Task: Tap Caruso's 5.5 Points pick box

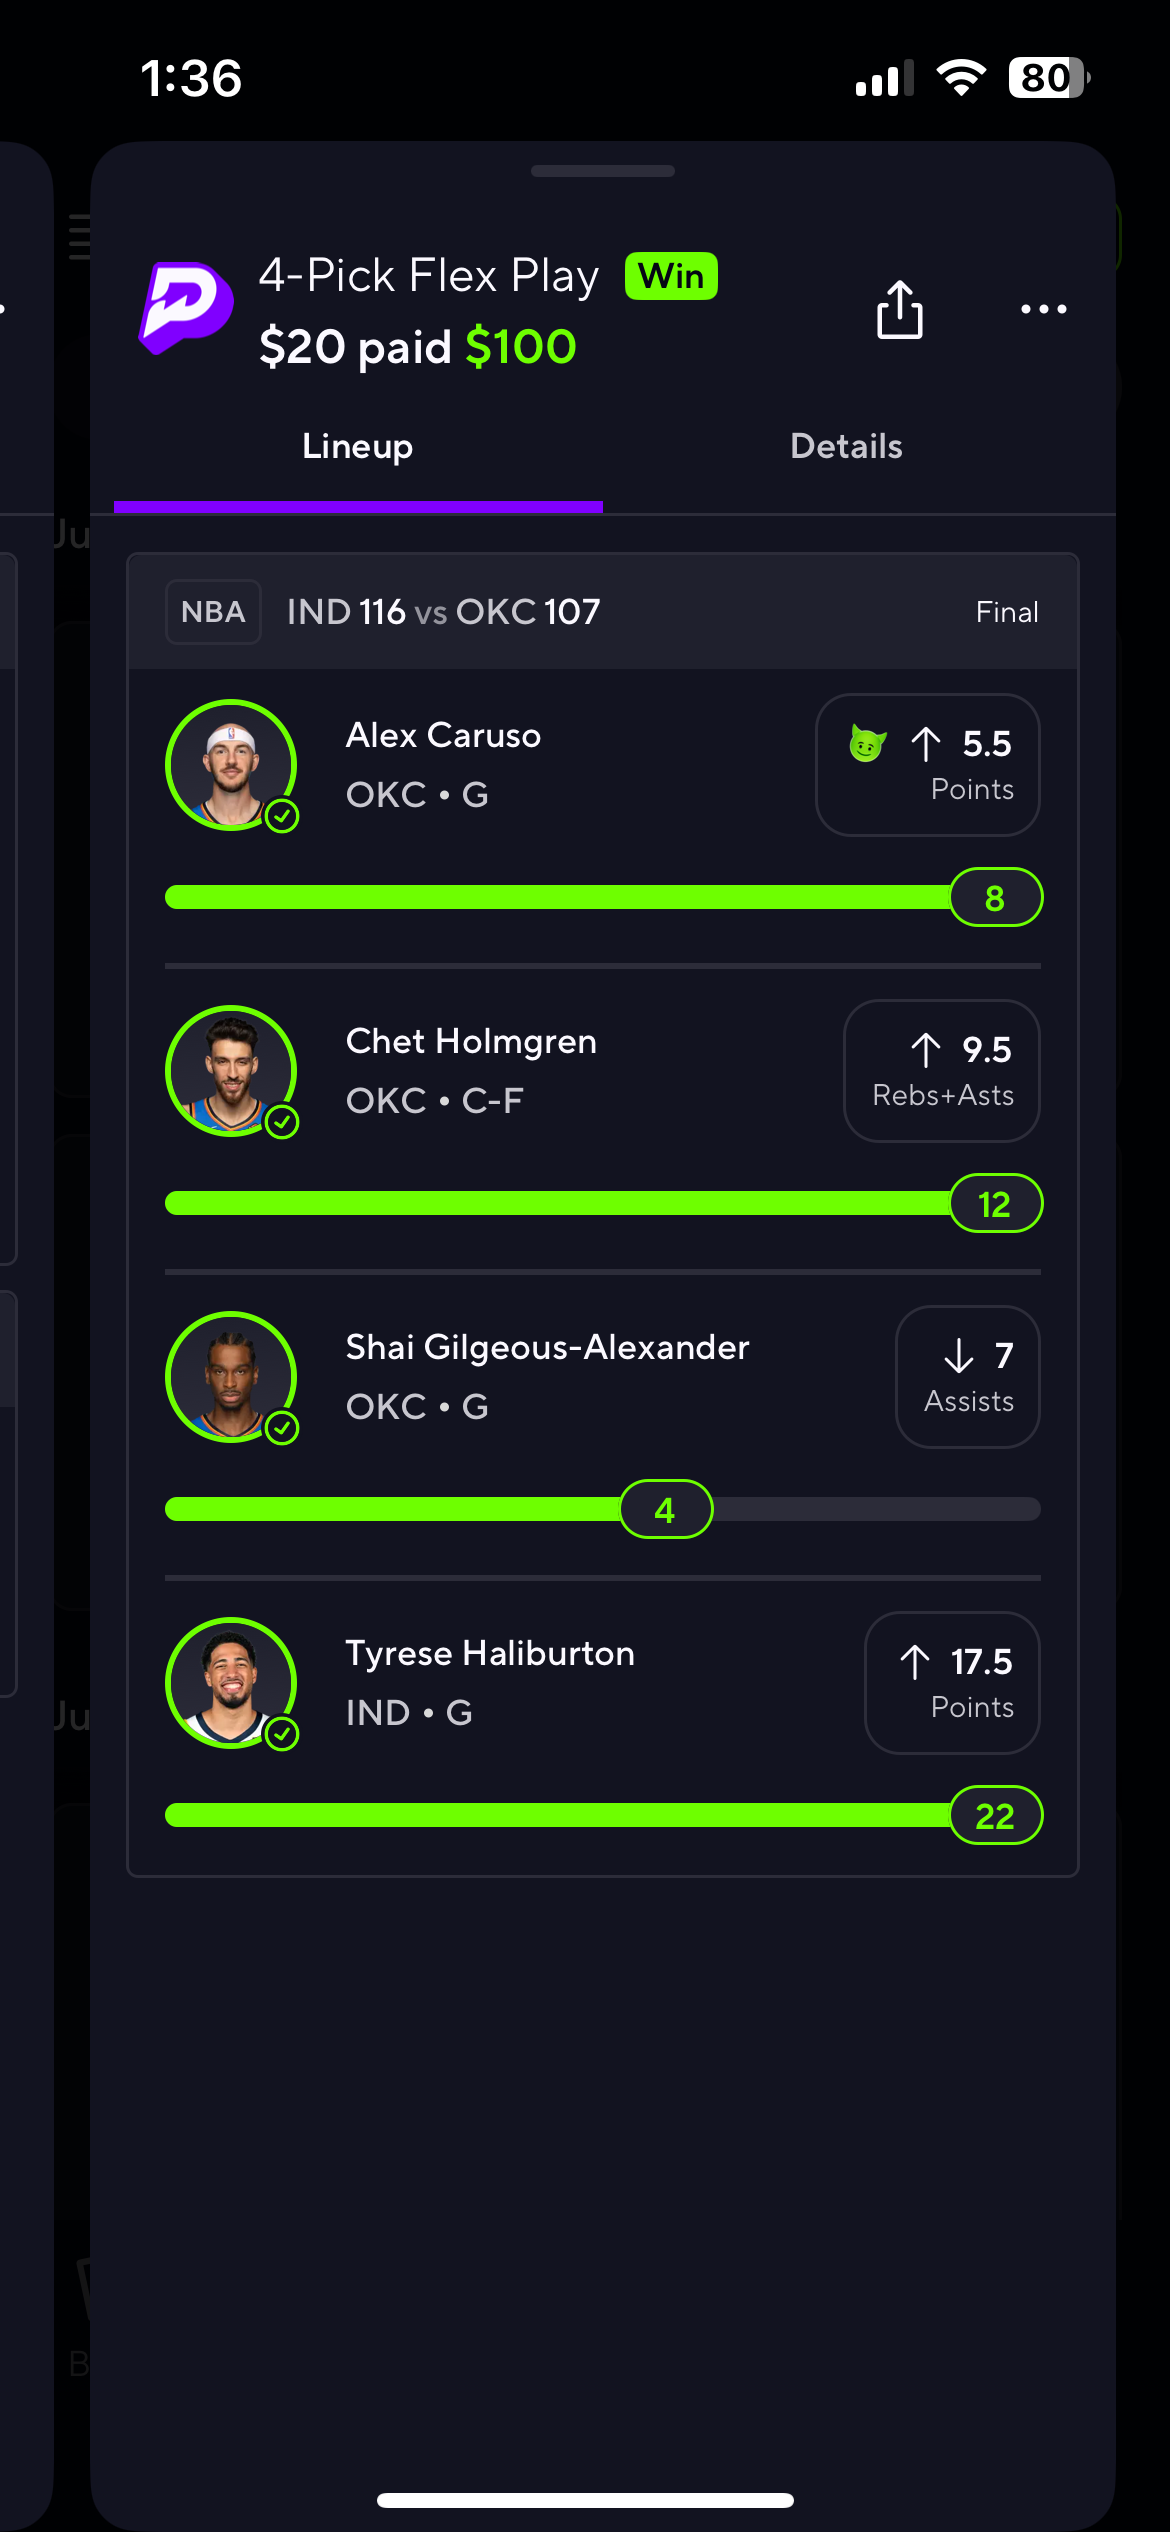Action: coord(927,765)
